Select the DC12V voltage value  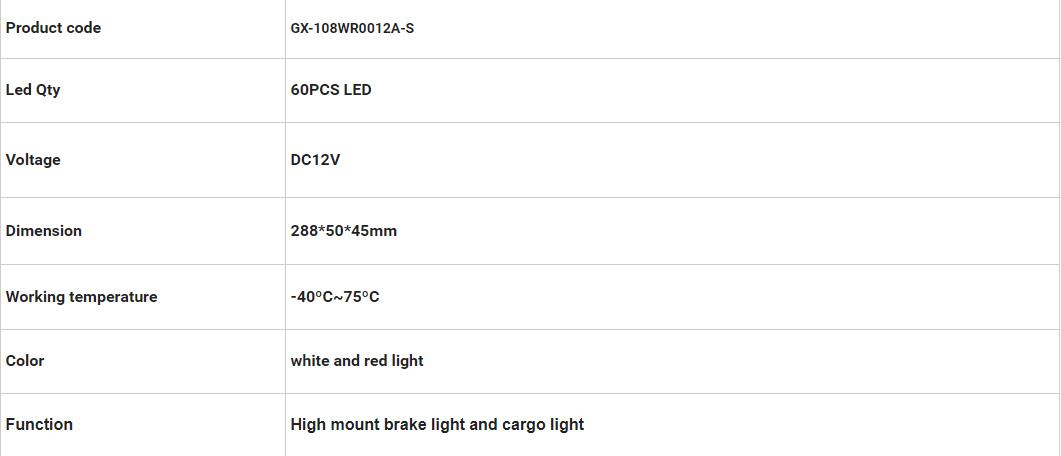[x=315, y=160]
